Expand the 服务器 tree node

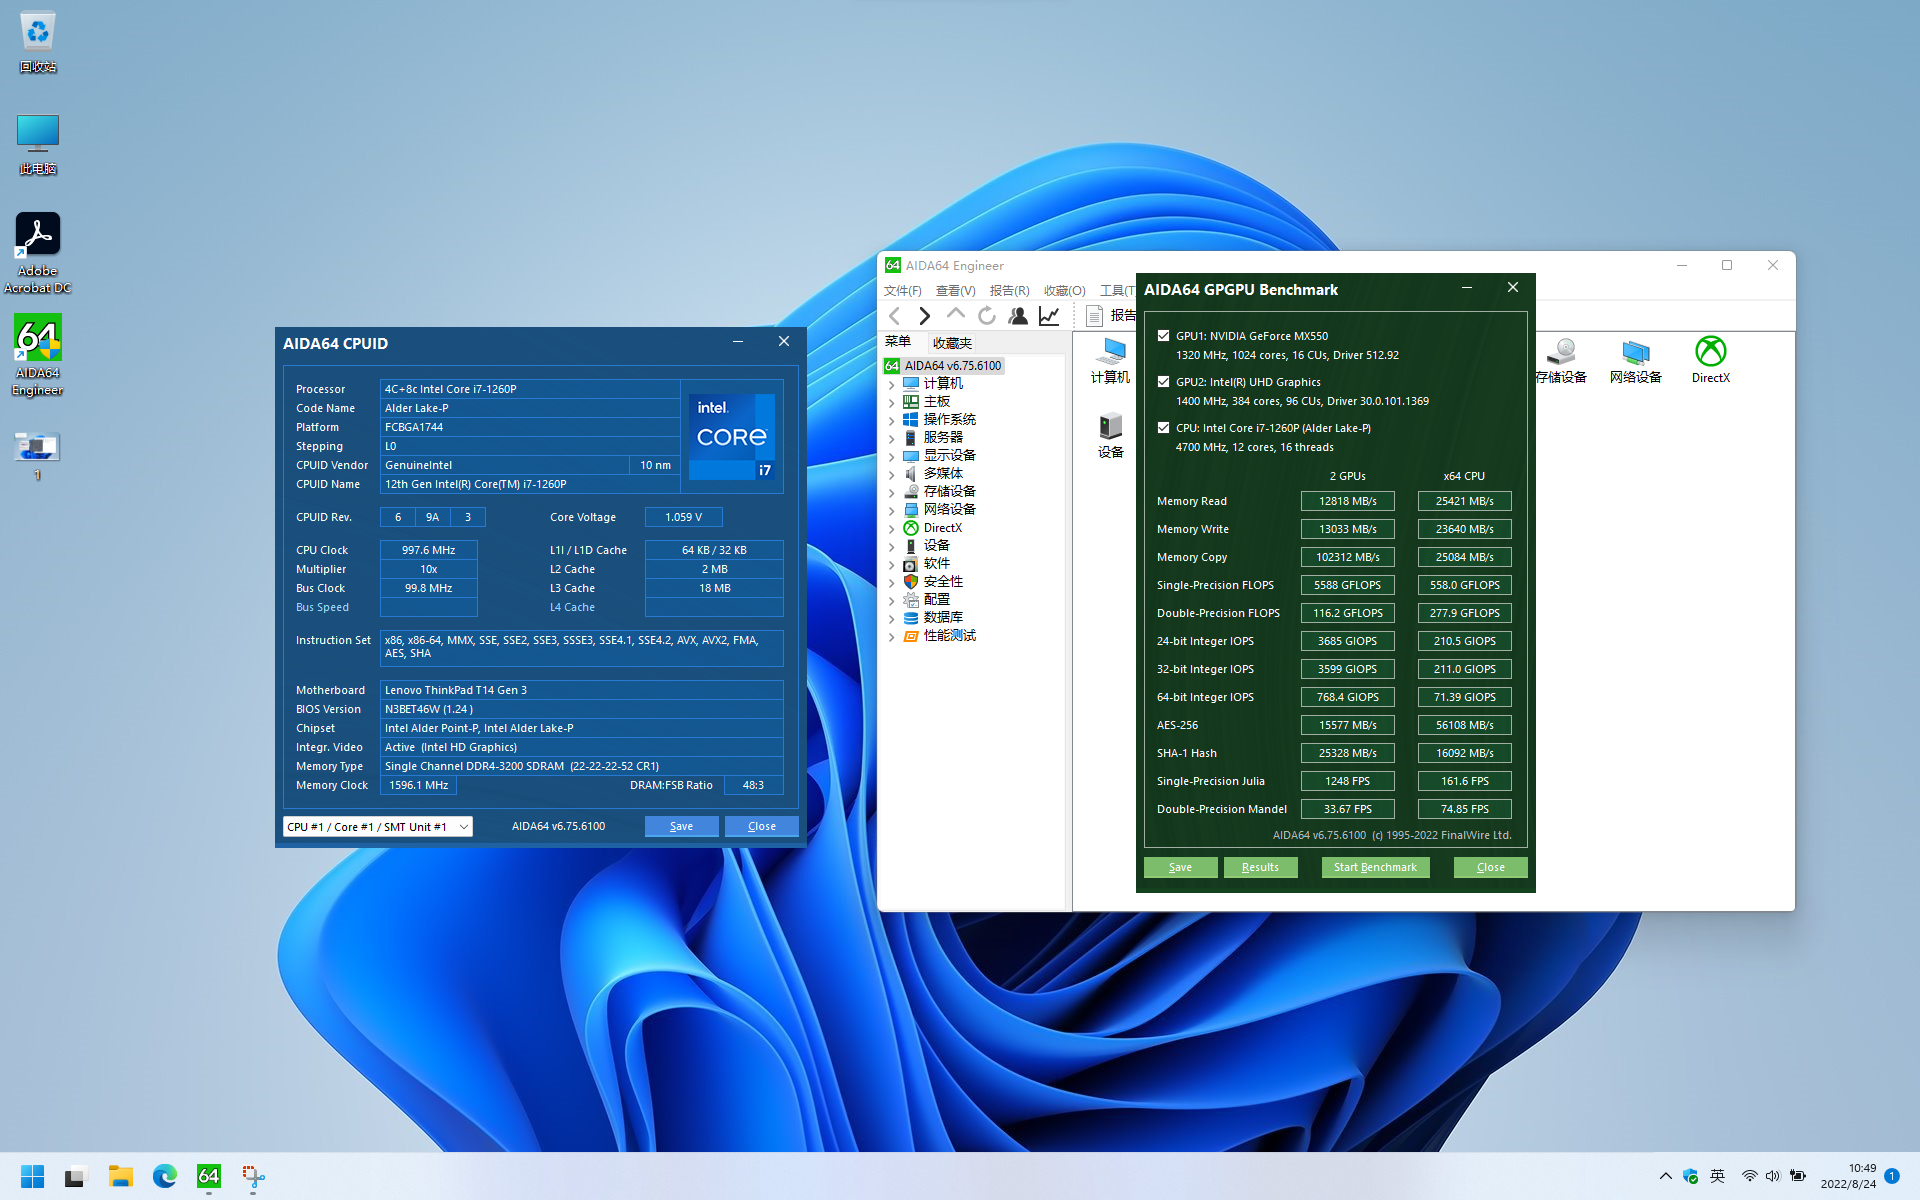pos(891,438)
